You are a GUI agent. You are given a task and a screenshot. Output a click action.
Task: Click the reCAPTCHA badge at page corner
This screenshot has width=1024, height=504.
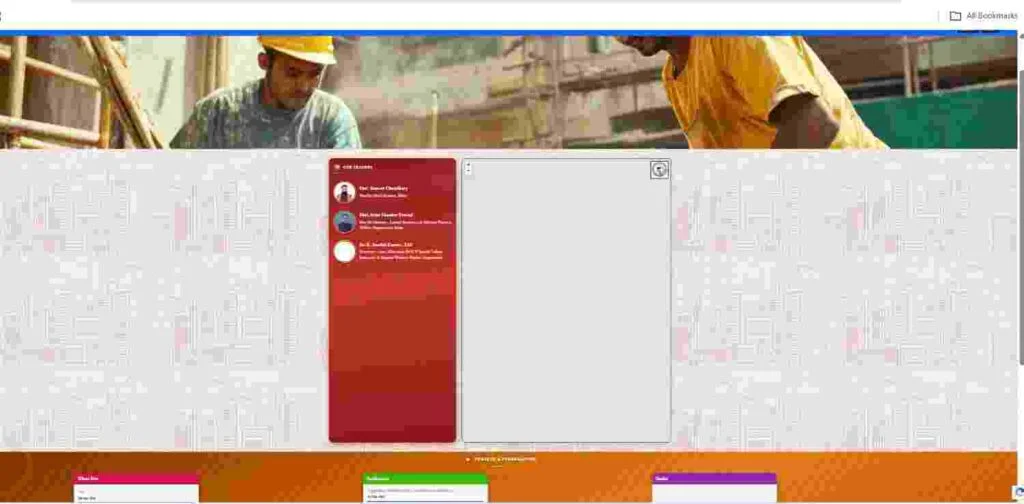coord(1018,494)
